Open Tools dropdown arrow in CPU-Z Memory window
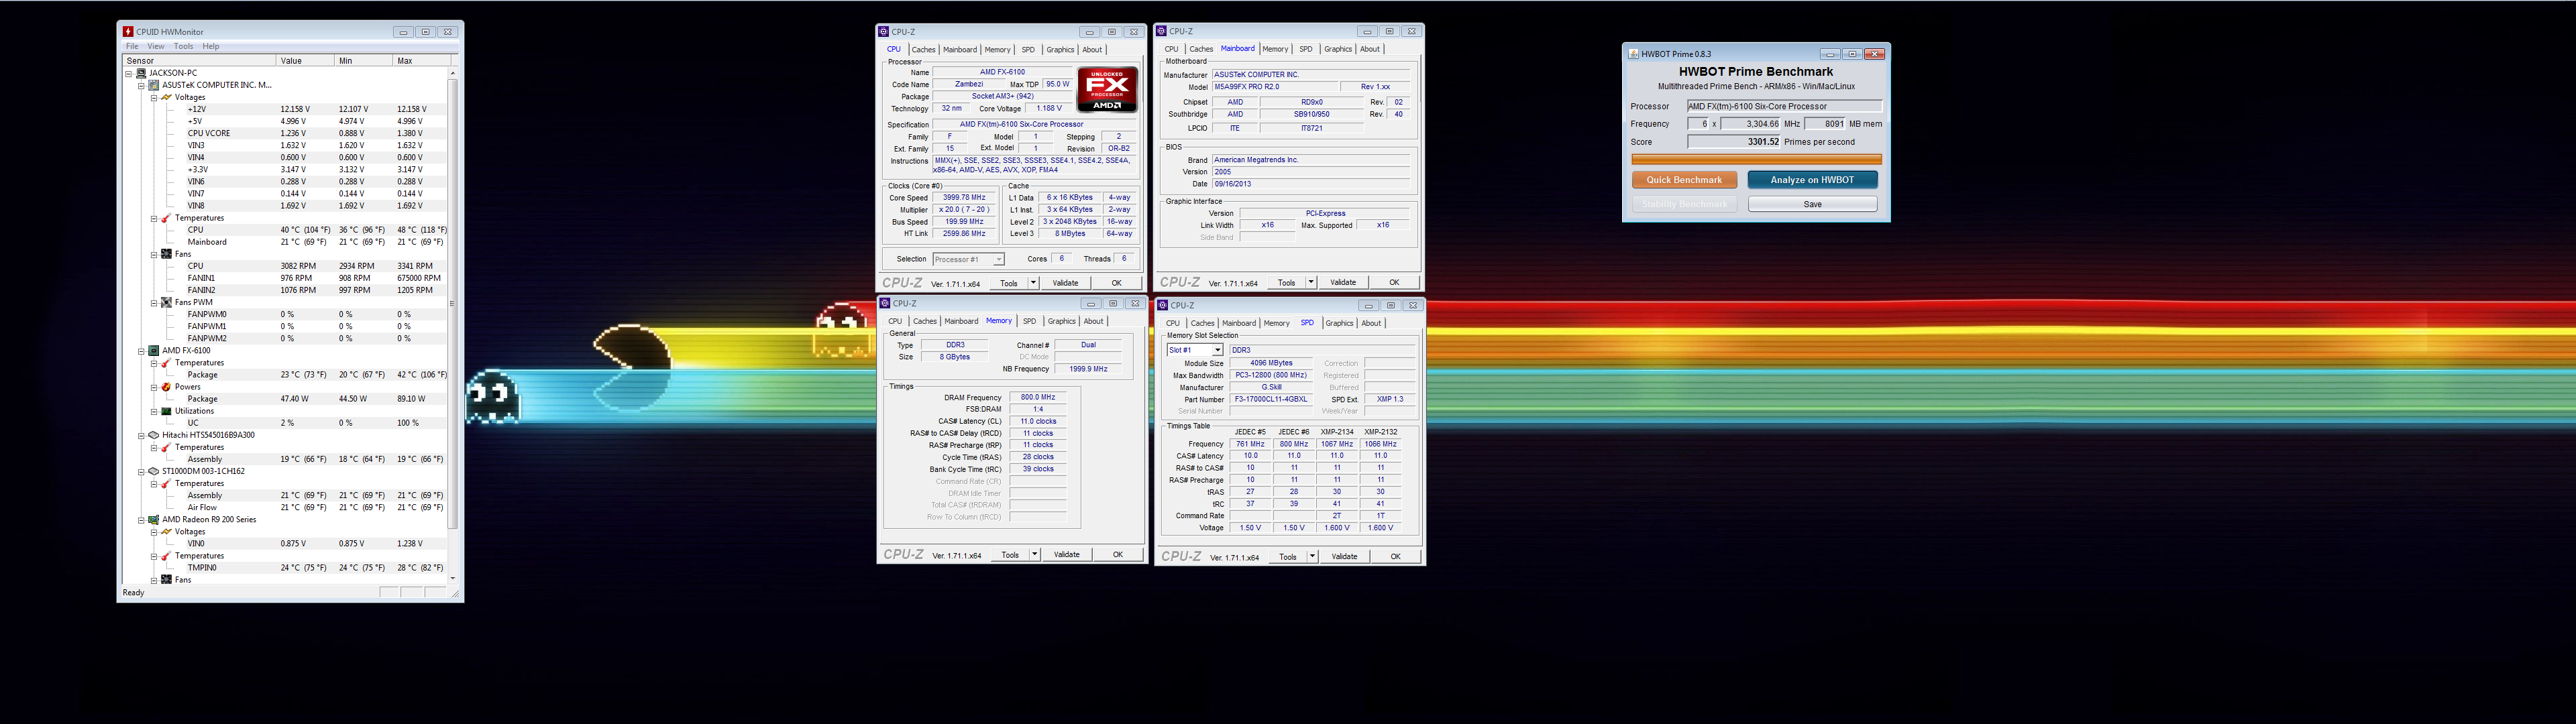The image size is (2576, 724). pos(1034,554)
